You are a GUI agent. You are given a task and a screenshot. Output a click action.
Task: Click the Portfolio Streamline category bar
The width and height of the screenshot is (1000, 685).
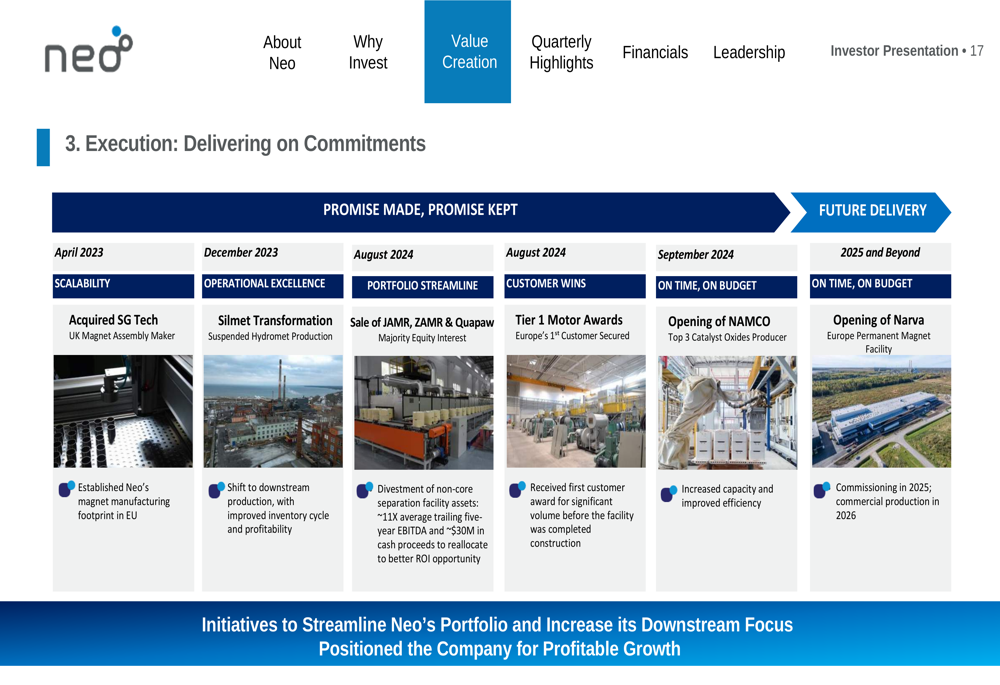[423, 286]
